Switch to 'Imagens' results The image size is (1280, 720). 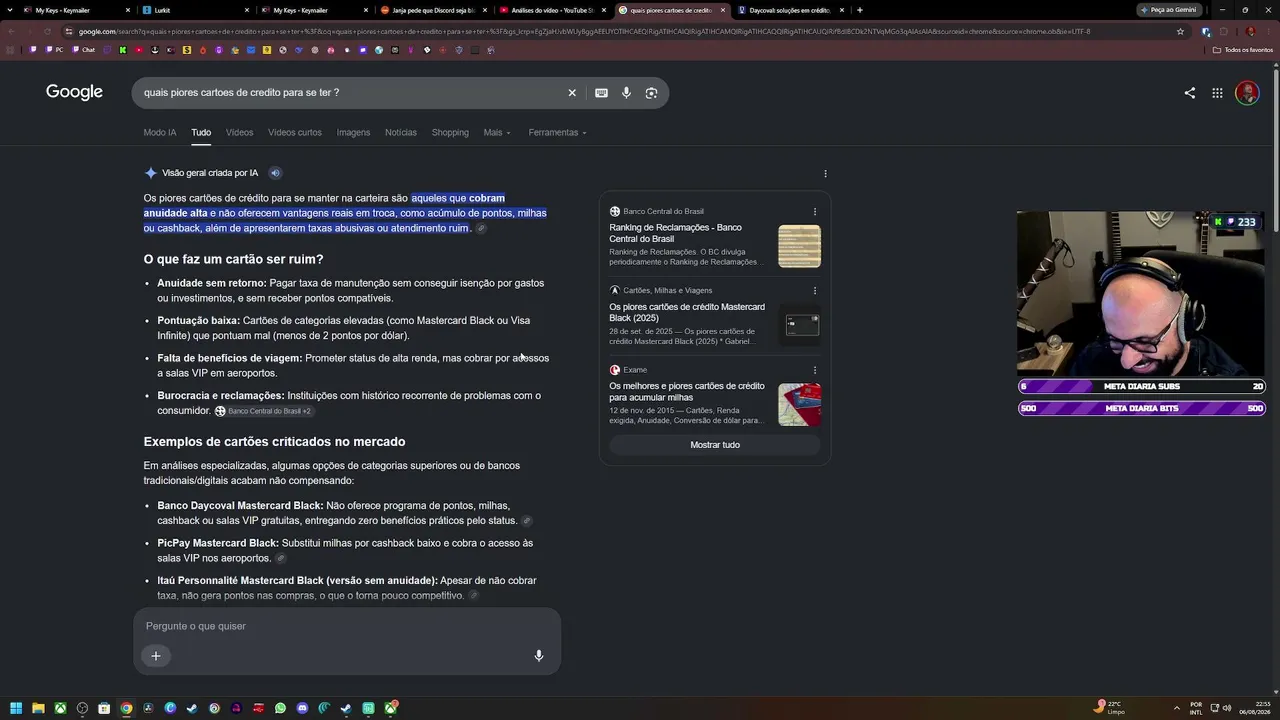coord(353,133)
